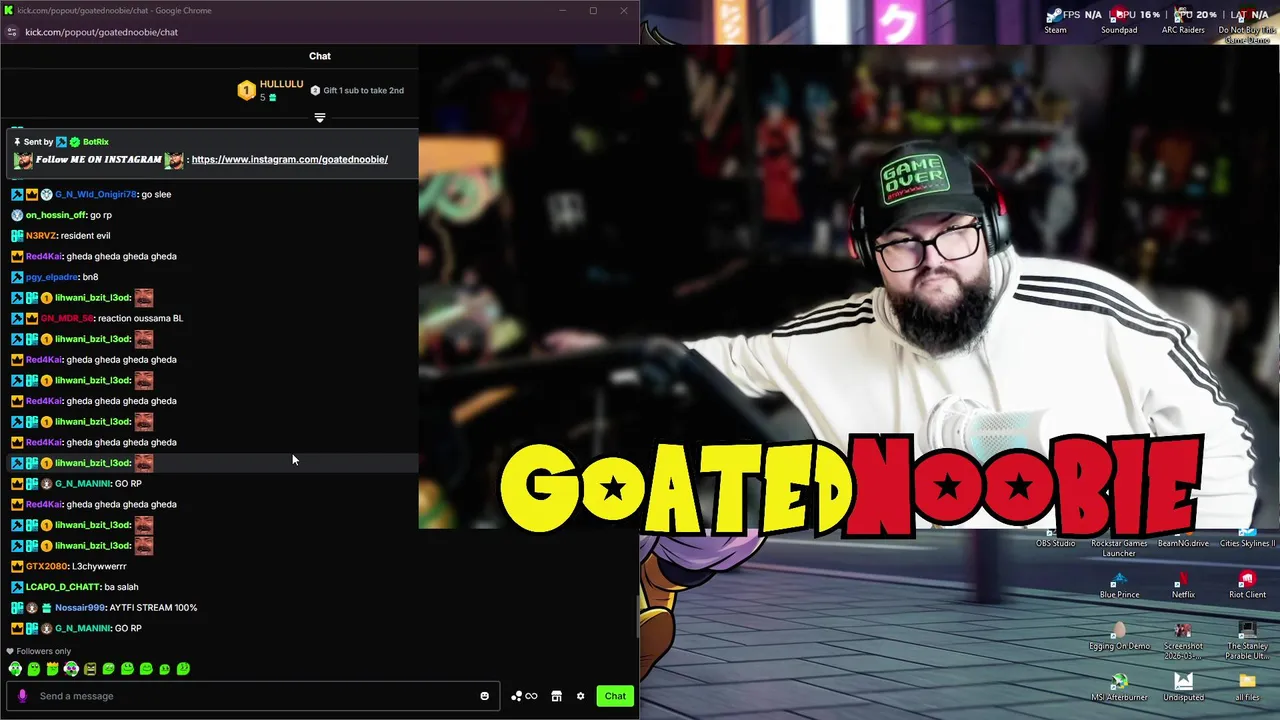Send message with the green Chat button
1280x720 pixels.
[615, 696]
